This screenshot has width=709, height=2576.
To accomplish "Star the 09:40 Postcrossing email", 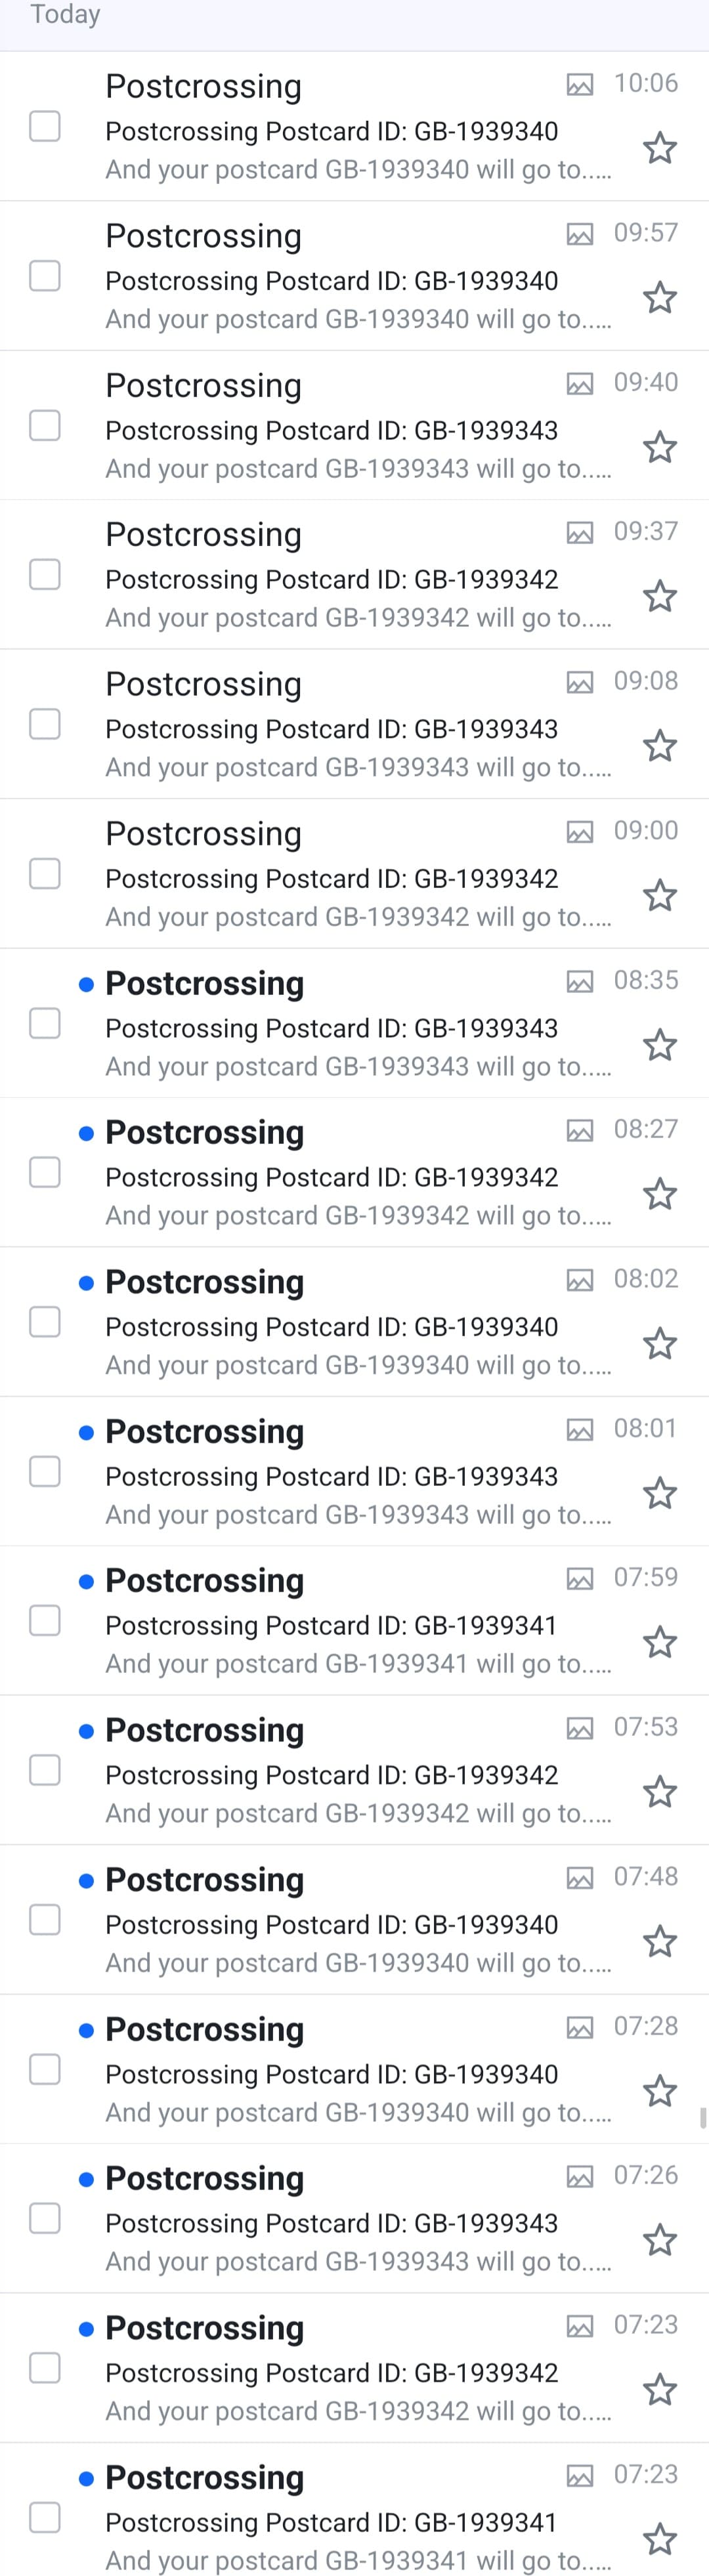I will tap(659, 448).
